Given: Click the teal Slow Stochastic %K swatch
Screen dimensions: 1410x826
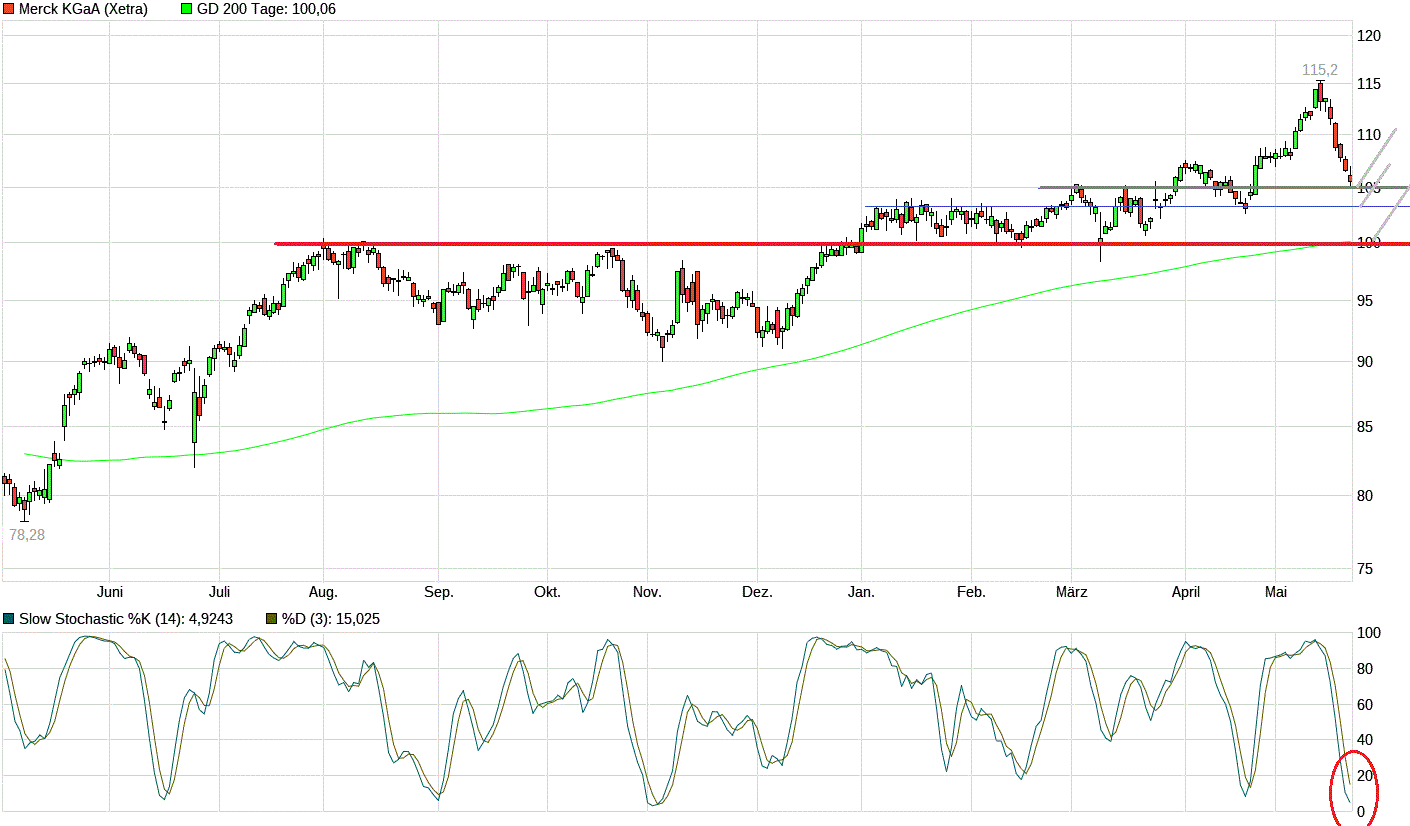Looking at the screenshot, I should [x=9, y=619].
